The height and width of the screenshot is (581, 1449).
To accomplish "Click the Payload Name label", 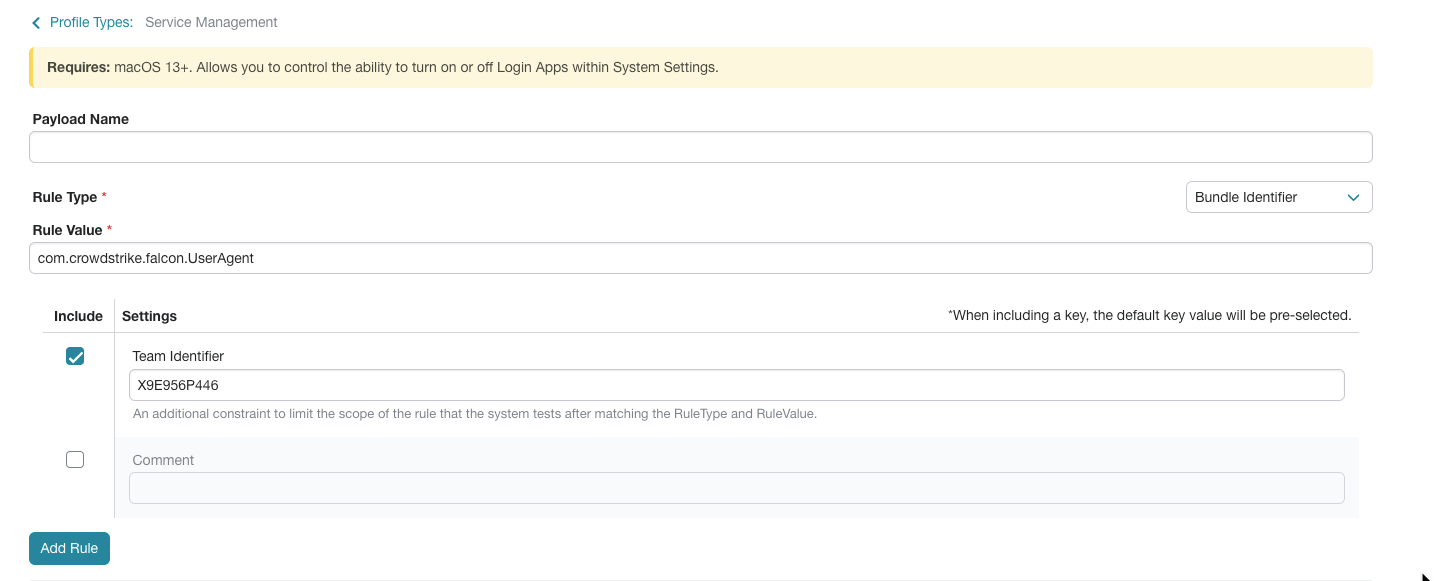I will click(x=80, y=118).
